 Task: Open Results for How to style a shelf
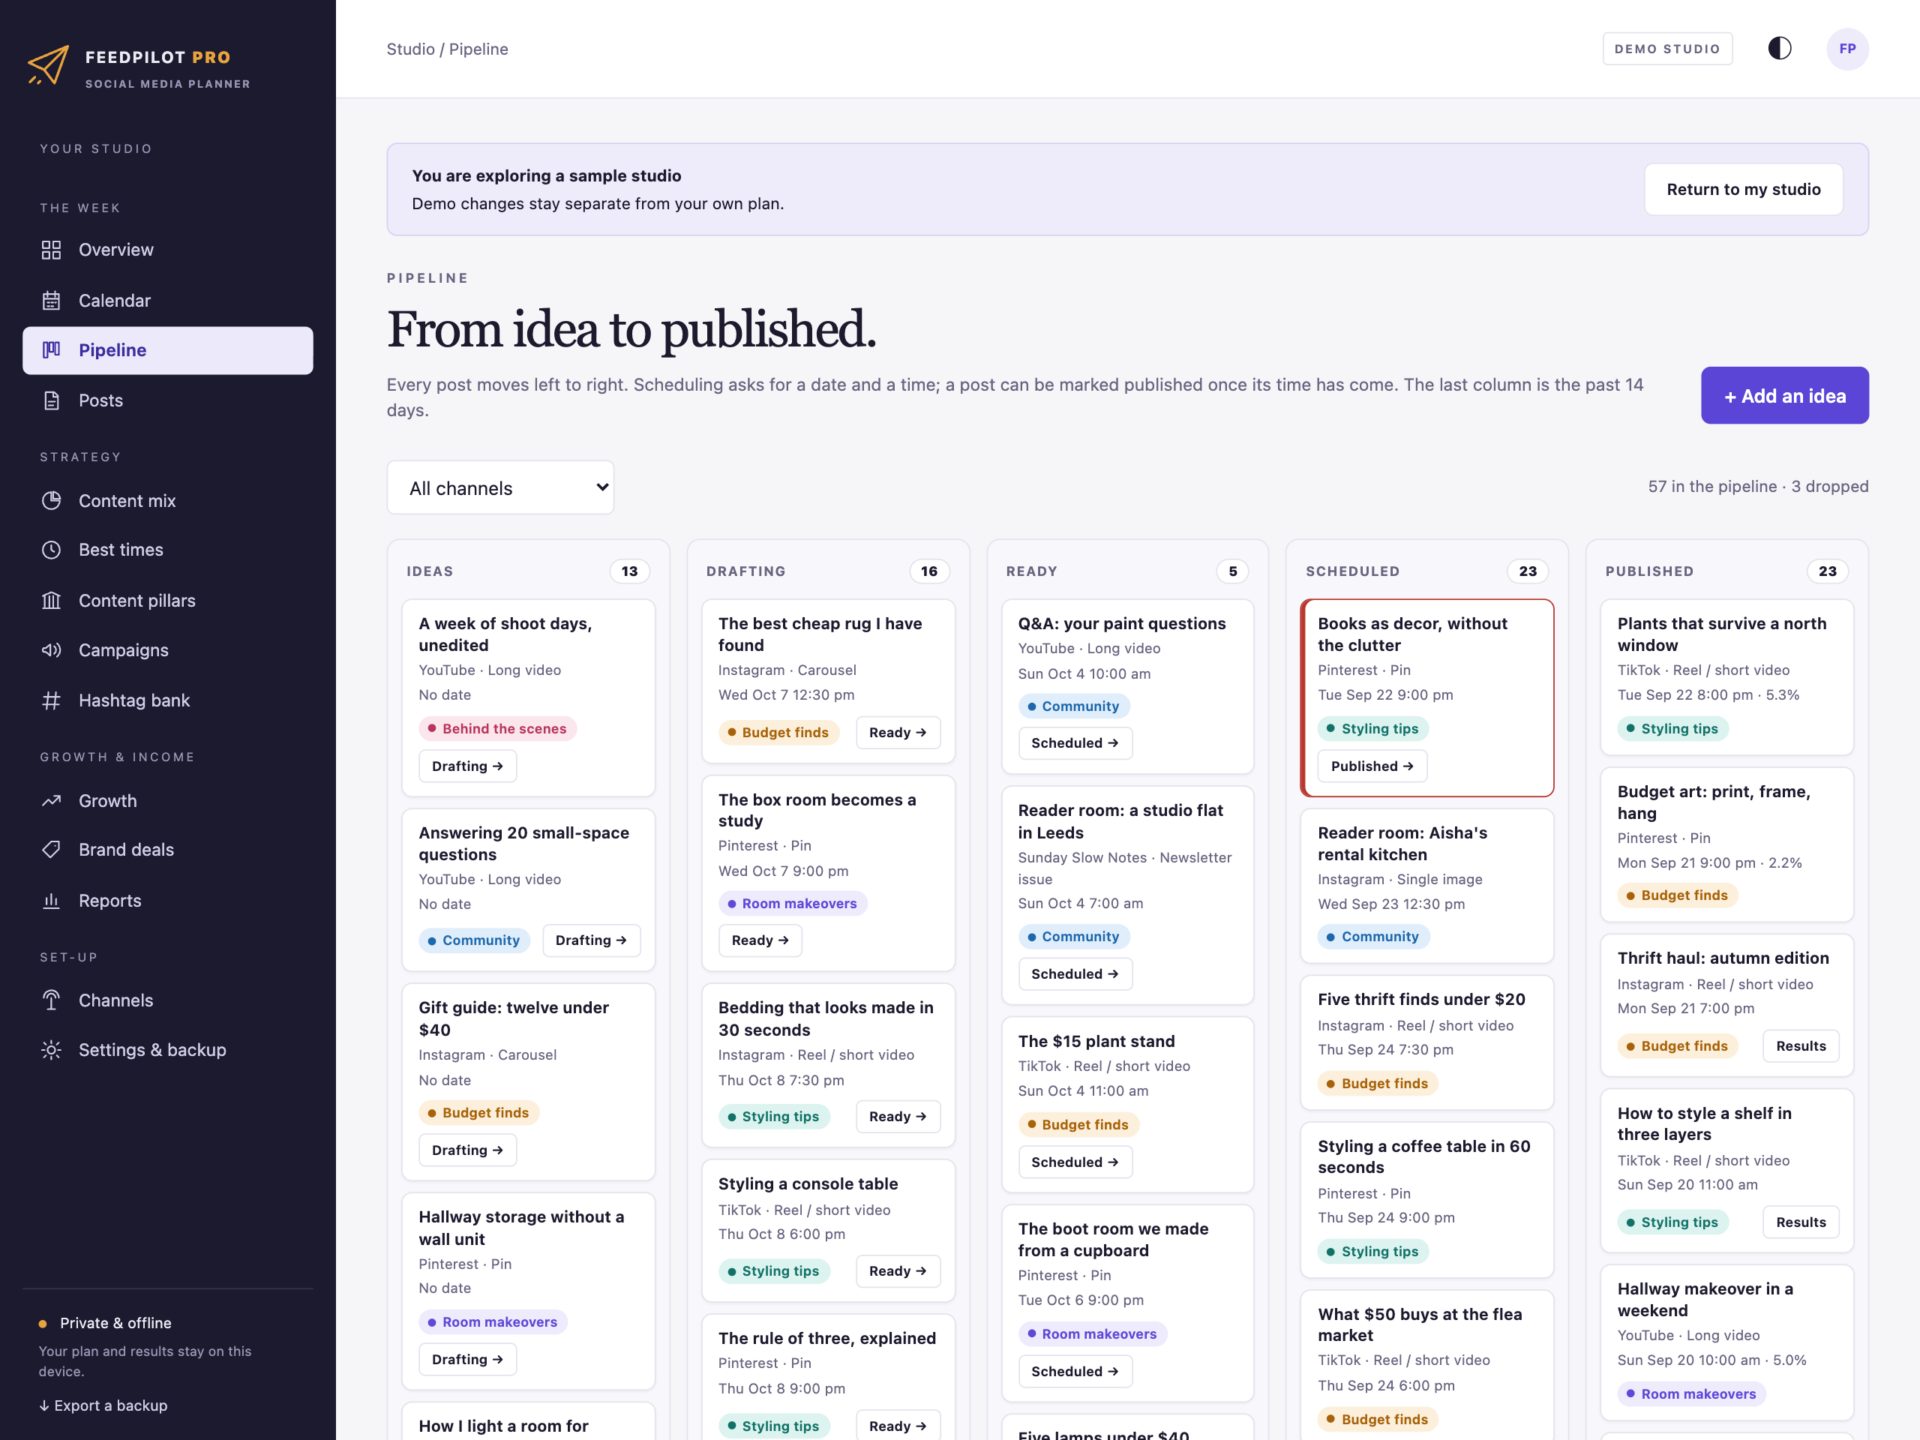pos(1800,1222)
